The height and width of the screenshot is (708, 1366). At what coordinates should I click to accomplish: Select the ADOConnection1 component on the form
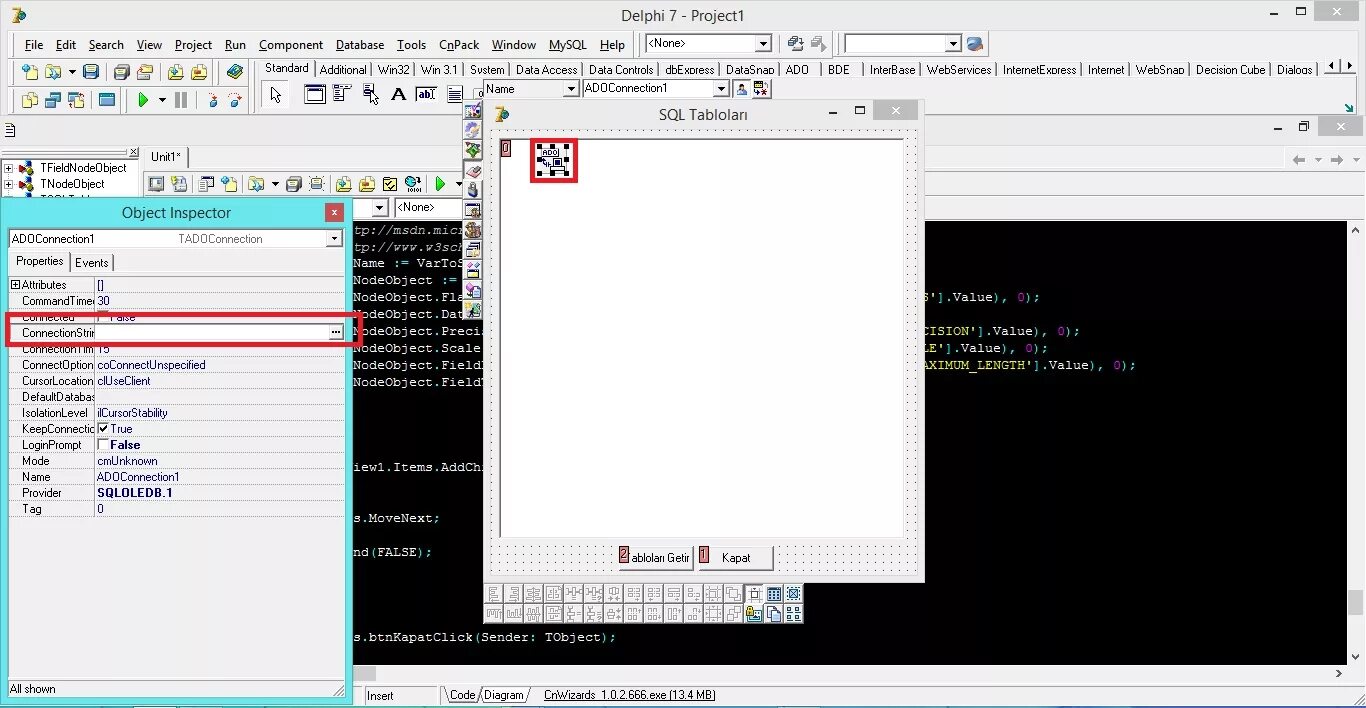click(x=553, y=160)
